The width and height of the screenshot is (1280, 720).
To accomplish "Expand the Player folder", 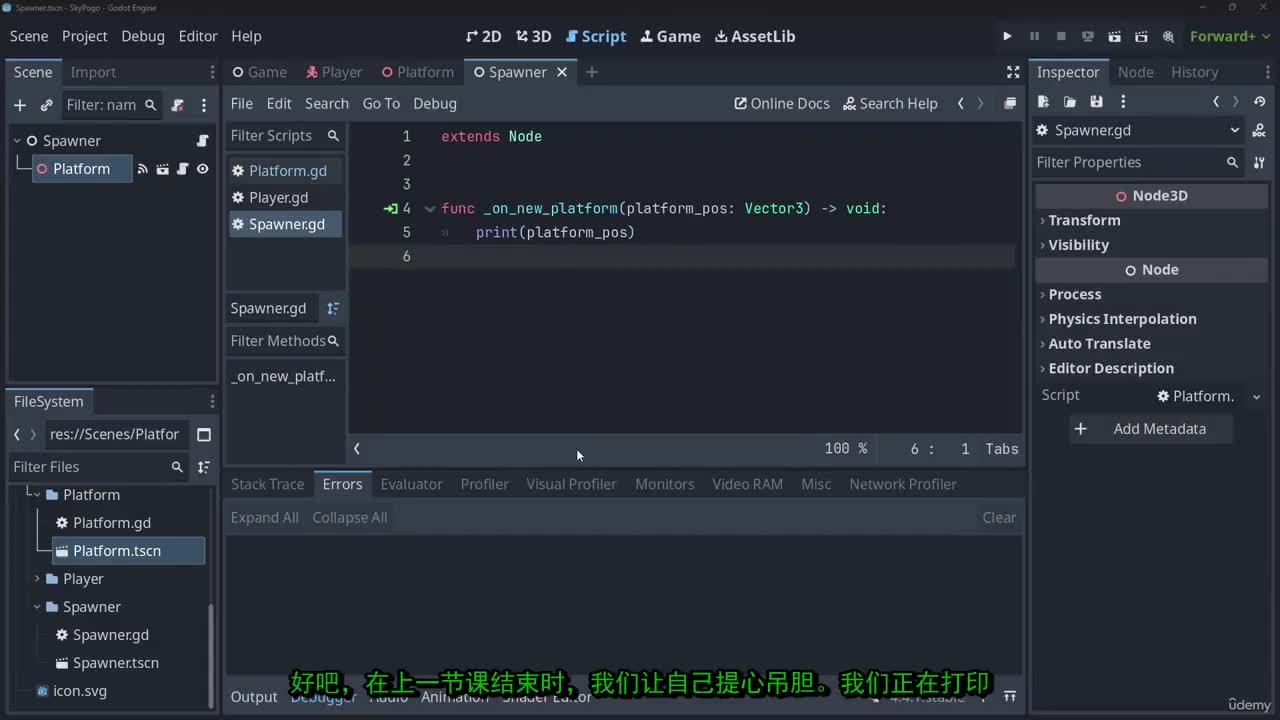I will (x=37, y=579).
